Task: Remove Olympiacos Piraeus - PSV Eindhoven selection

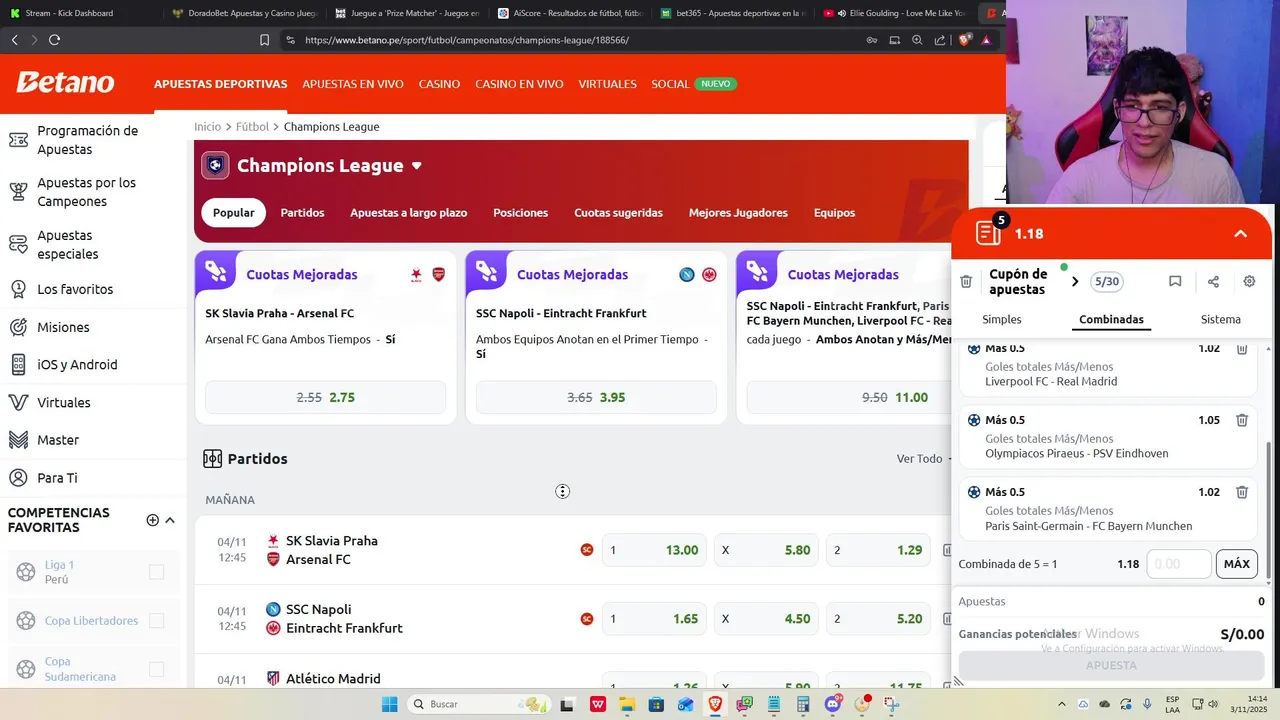Action: pyautogui.click(x=1242, y=420)
